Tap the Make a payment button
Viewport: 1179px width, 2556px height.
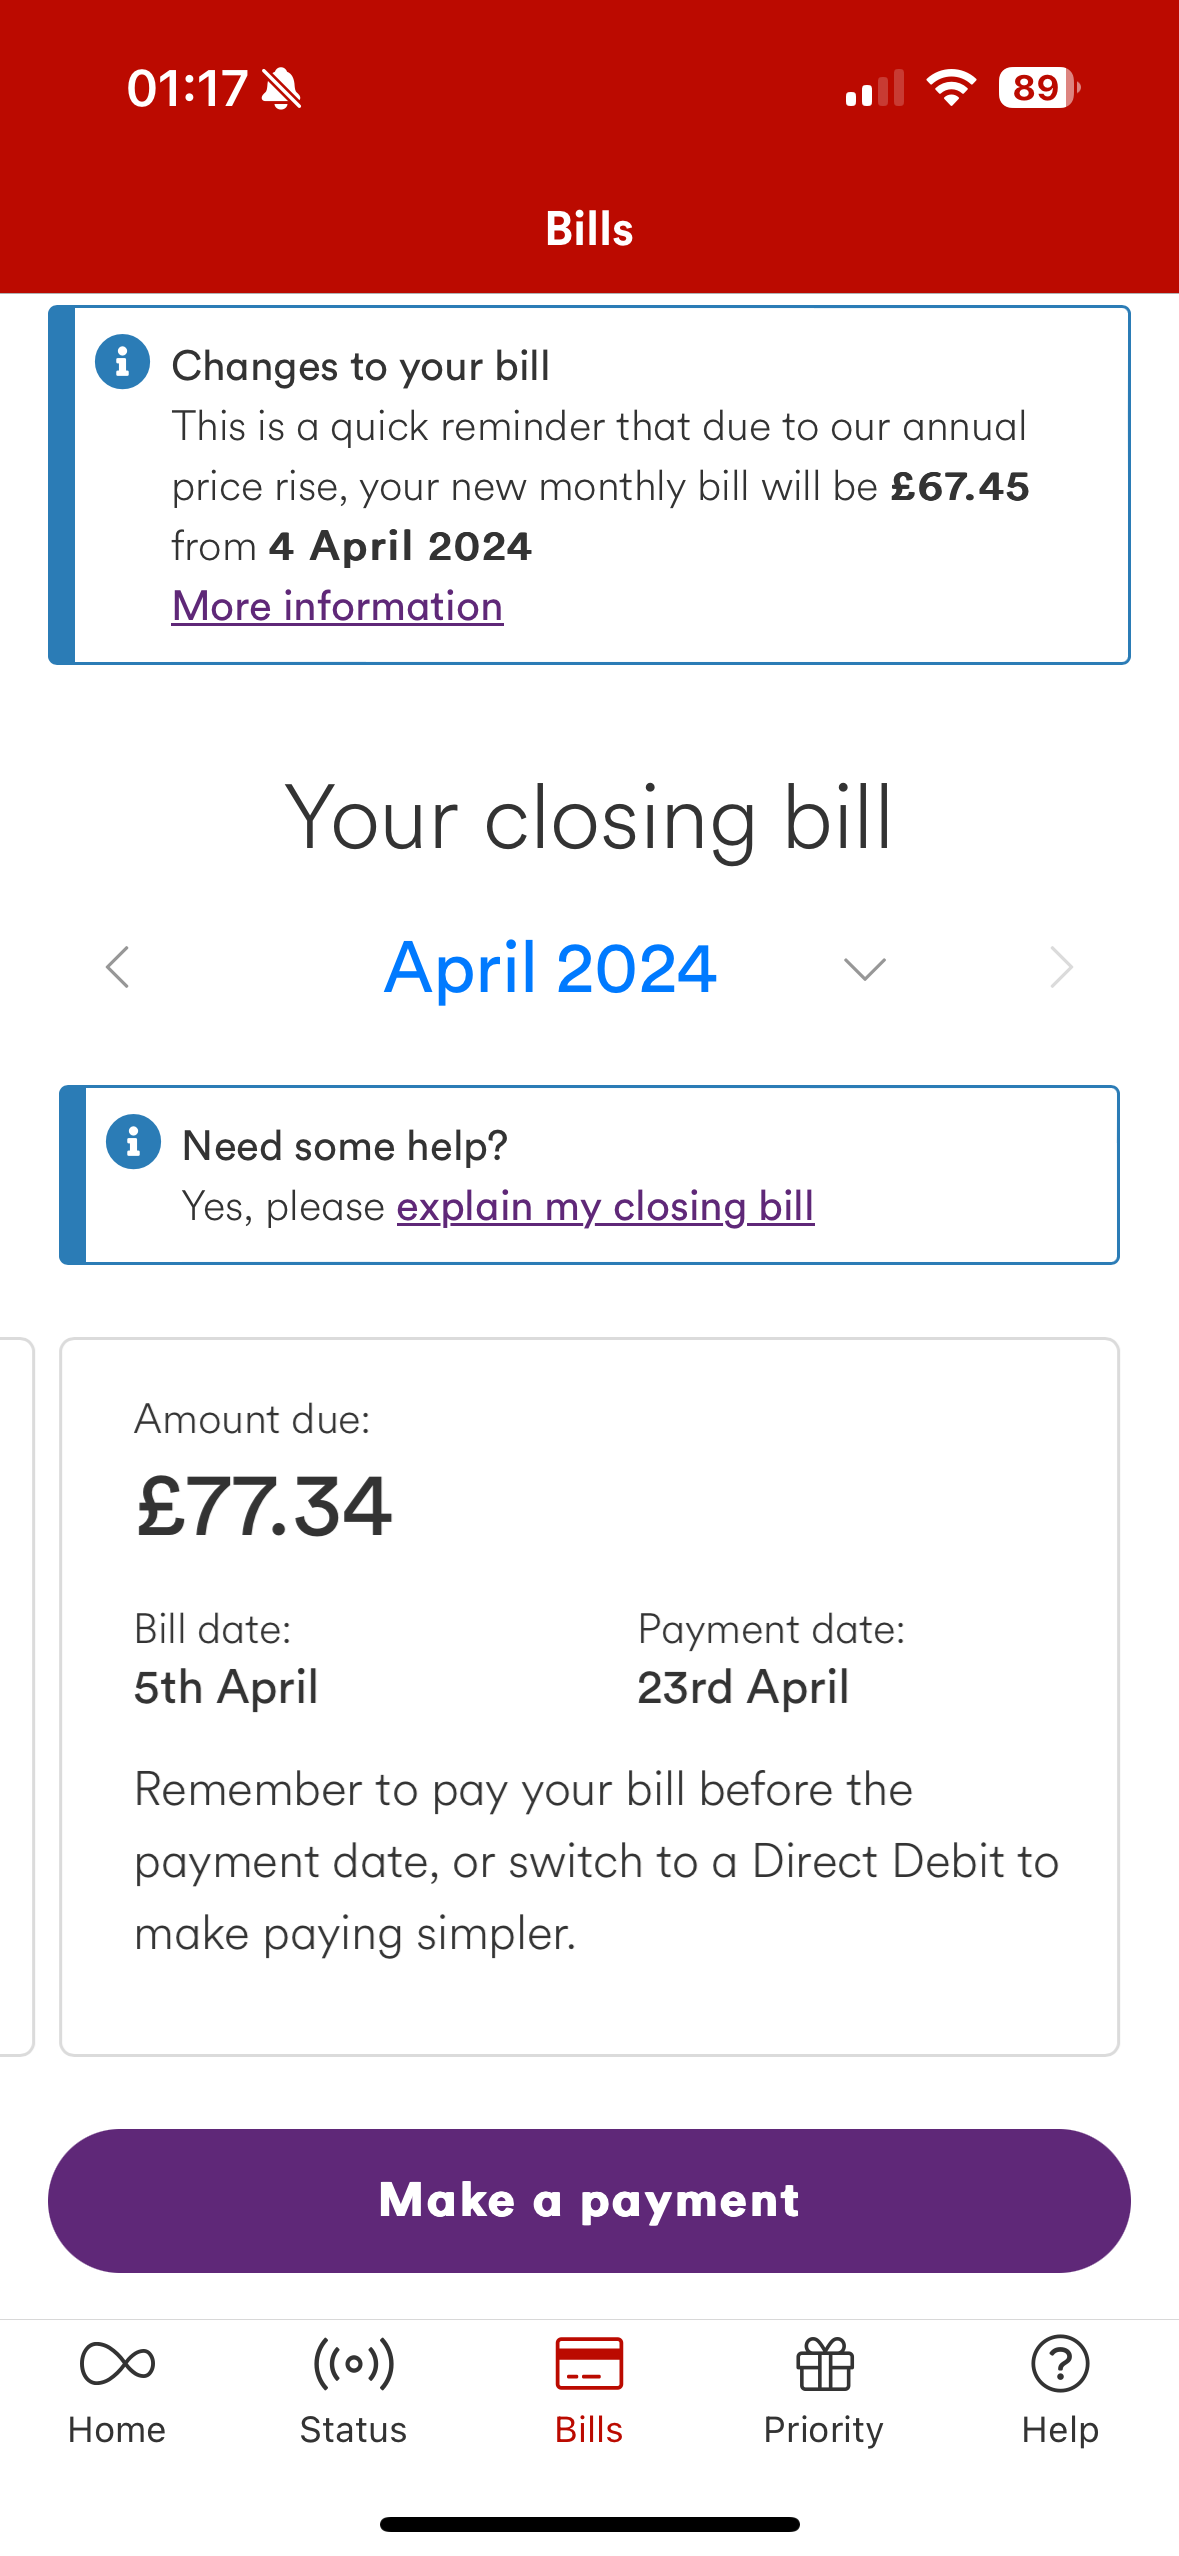click(589, 2200)
